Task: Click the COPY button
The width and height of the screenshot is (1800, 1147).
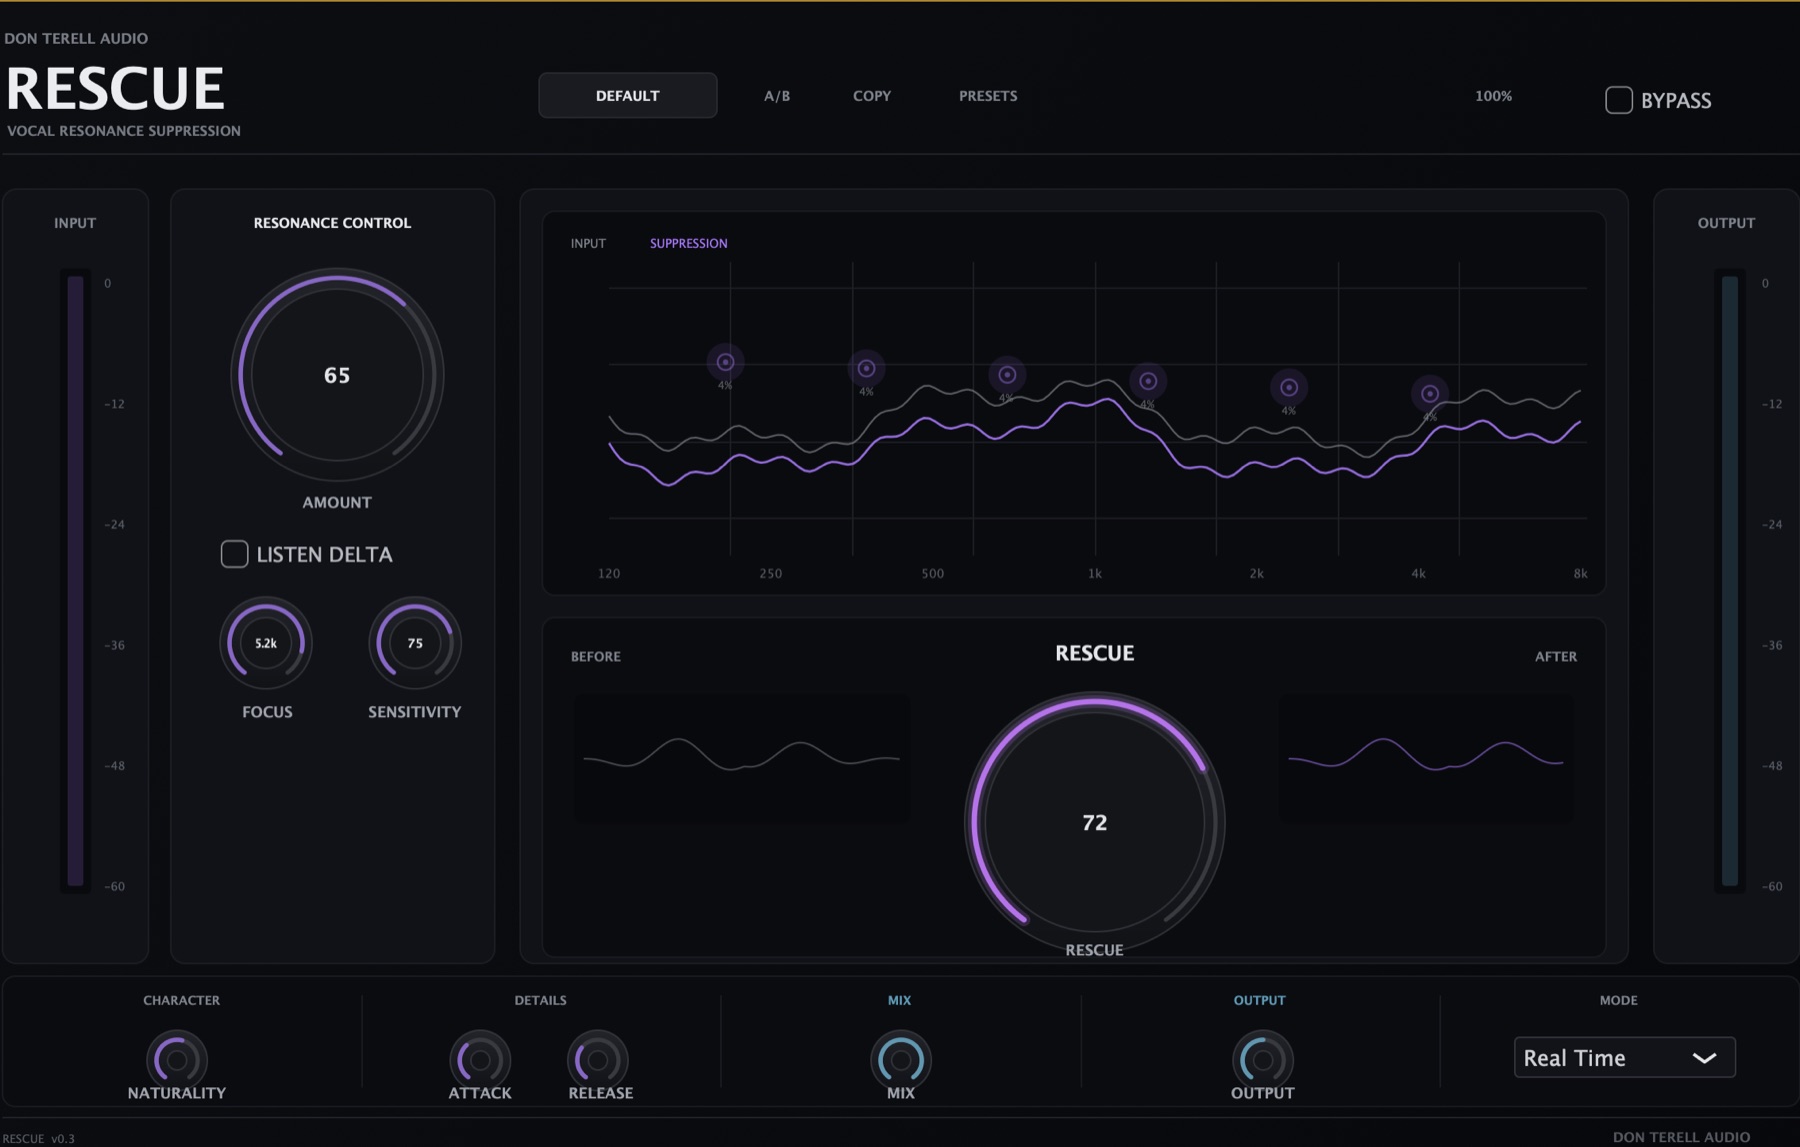Action: coord(872,96)
